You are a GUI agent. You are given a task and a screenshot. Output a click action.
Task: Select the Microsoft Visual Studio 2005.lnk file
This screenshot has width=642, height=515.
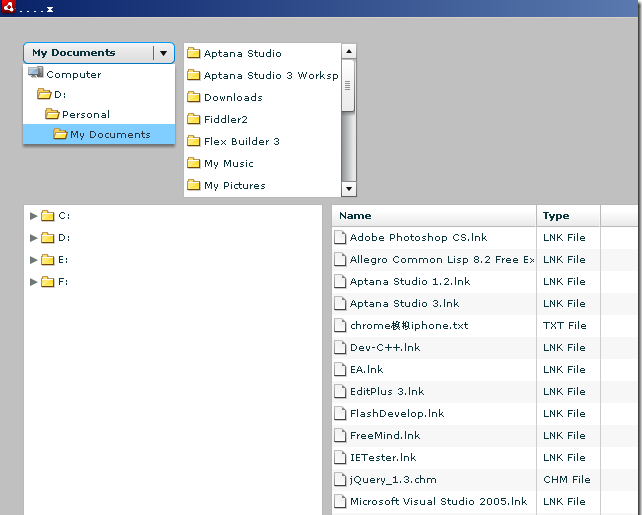(x=439, y=502)
